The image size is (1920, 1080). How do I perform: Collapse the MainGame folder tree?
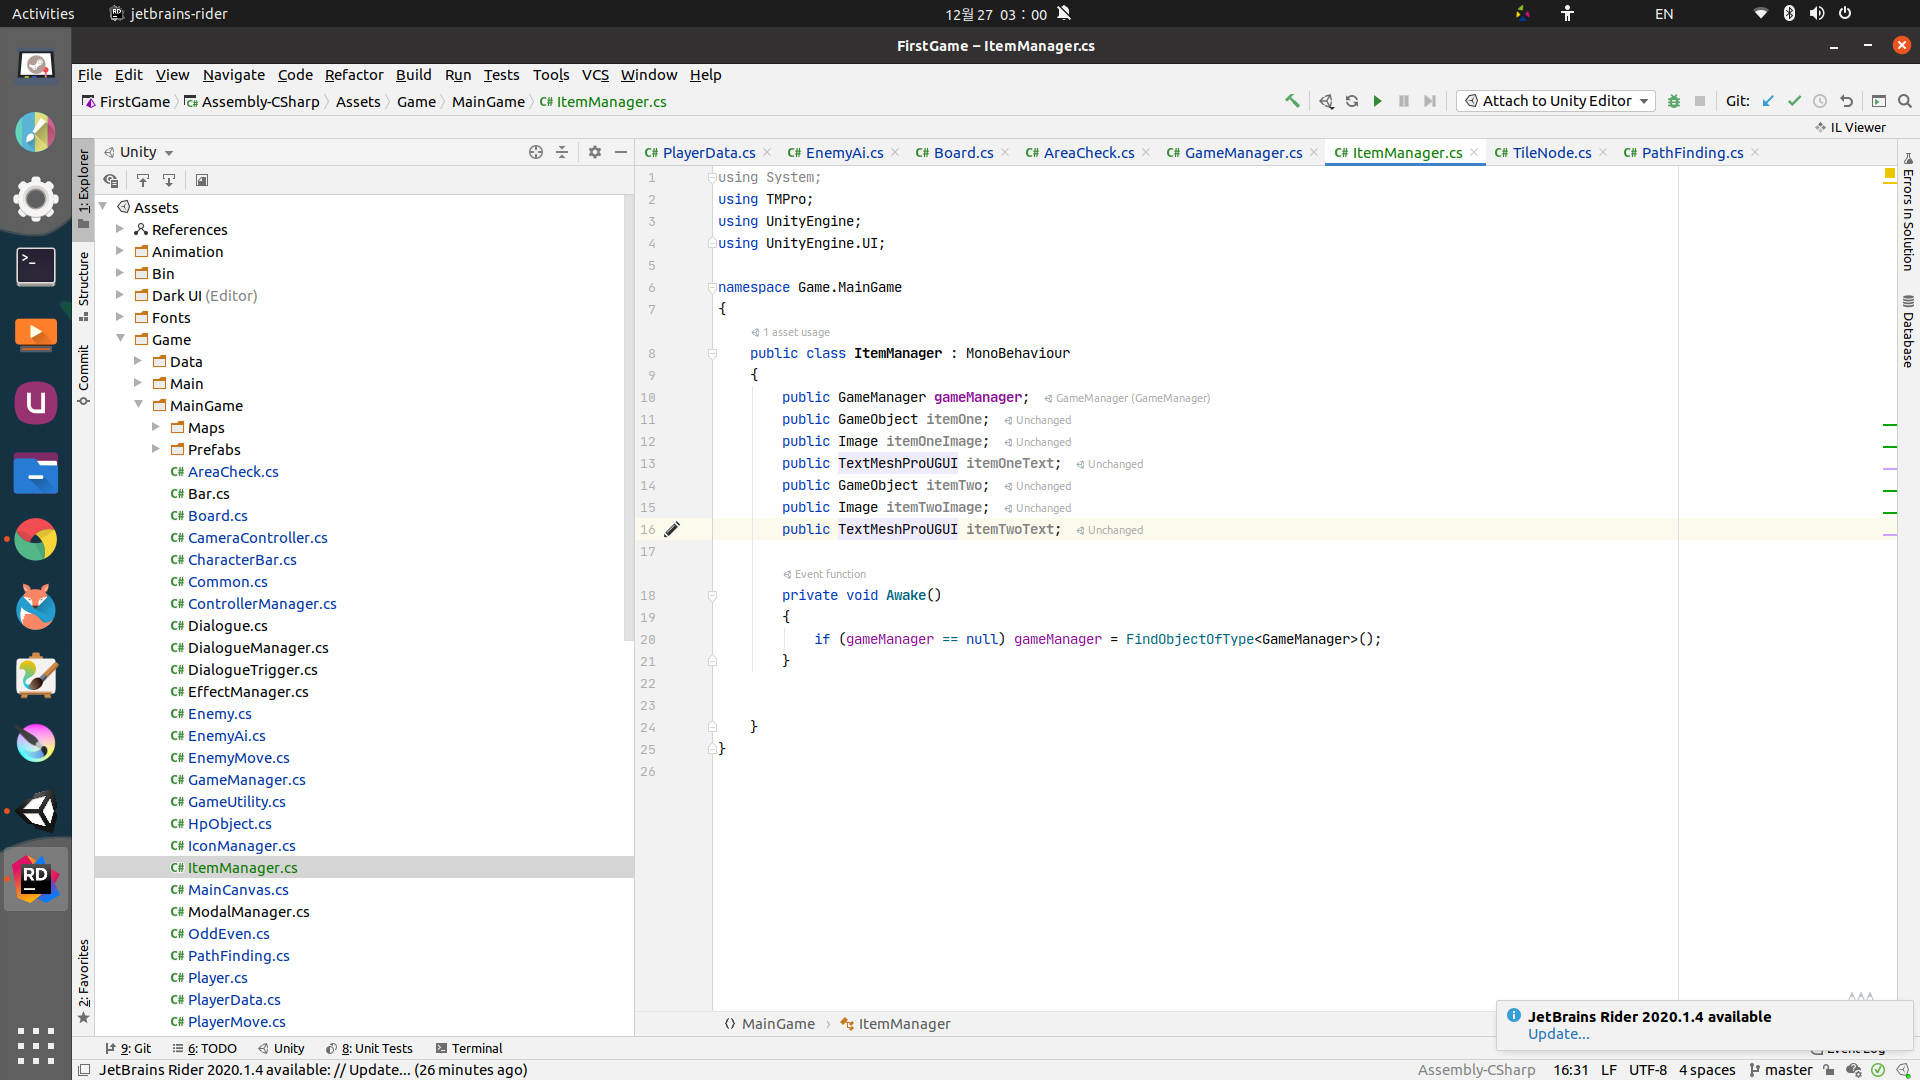pyautogui.click(x=139, y=405)
